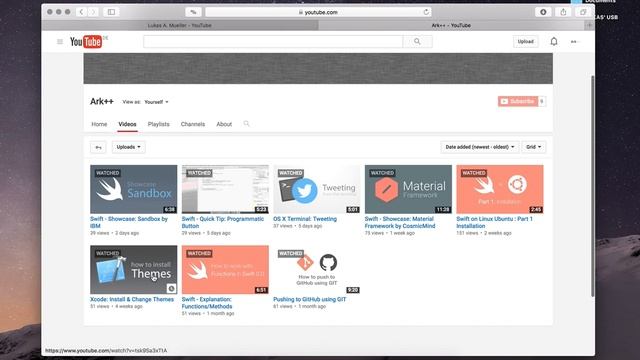Click the Upload button
The image size is (640, 360).
click(526, 42)
